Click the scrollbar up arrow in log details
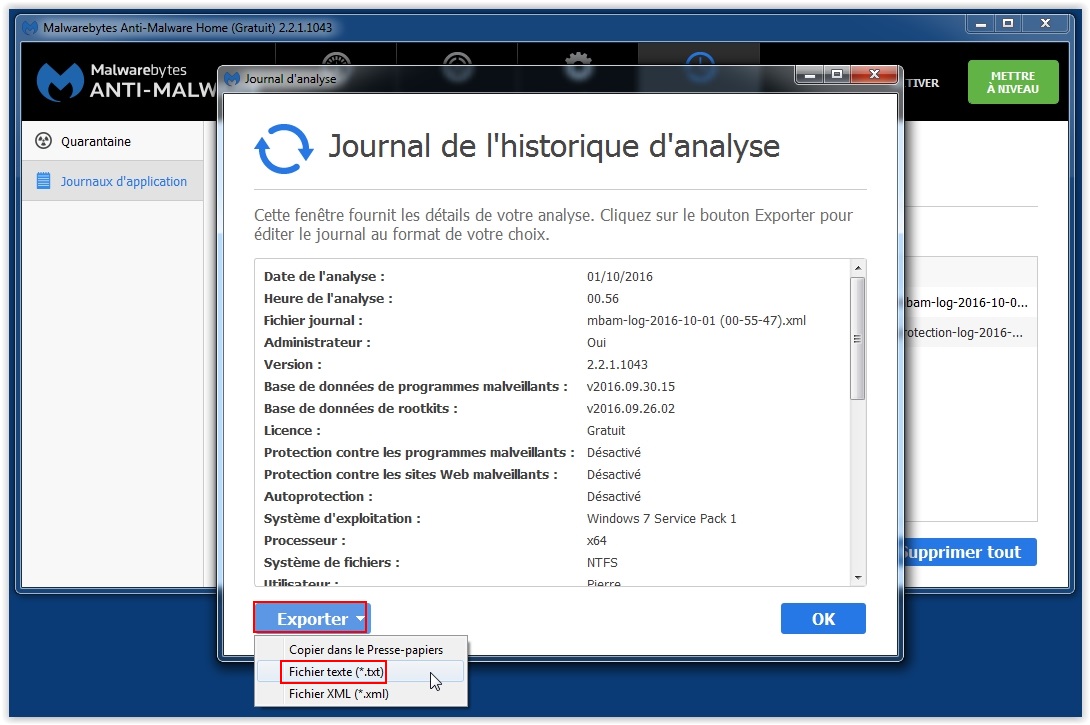This screenshot has width=1090, height=725. [858, 268]
